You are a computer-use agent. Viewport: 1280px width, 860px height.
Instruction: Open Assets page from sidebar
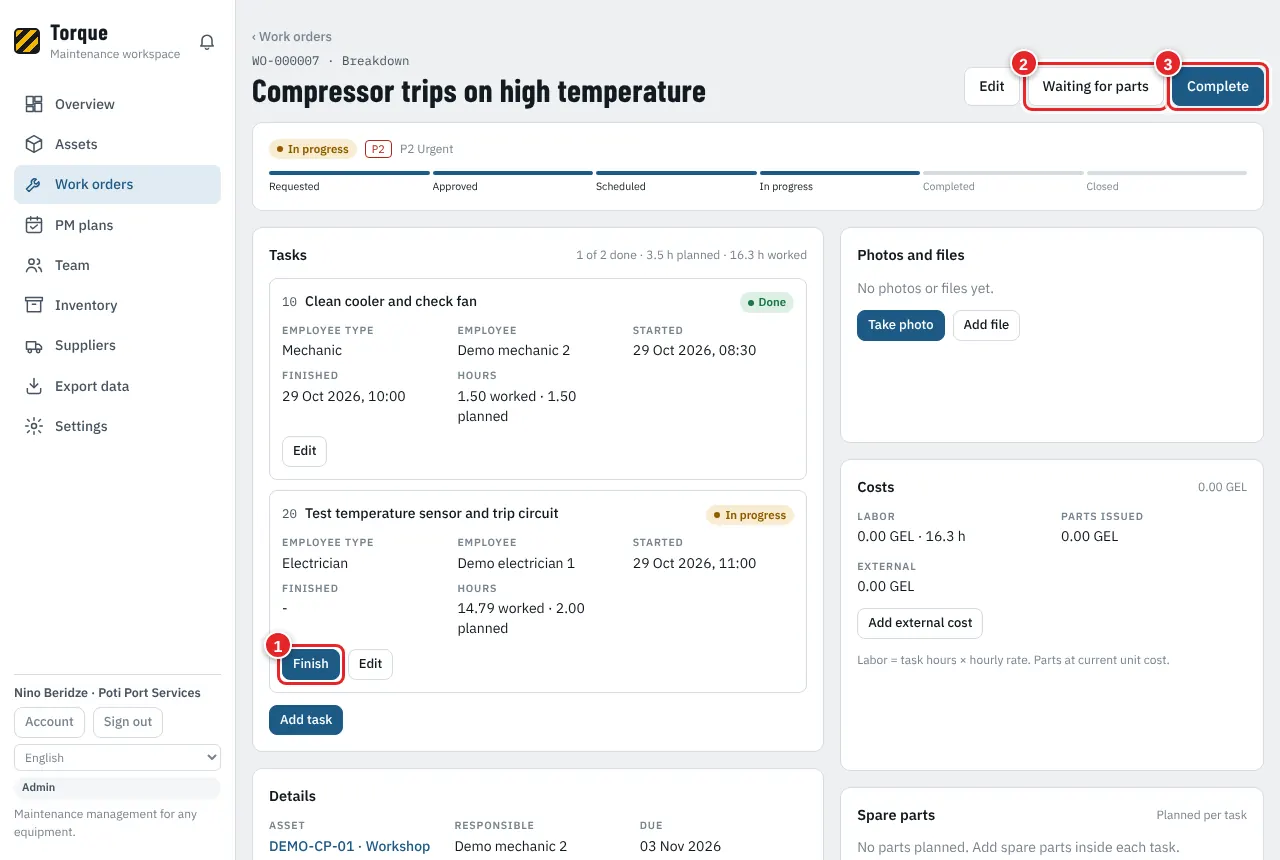[x=117, y=144]
